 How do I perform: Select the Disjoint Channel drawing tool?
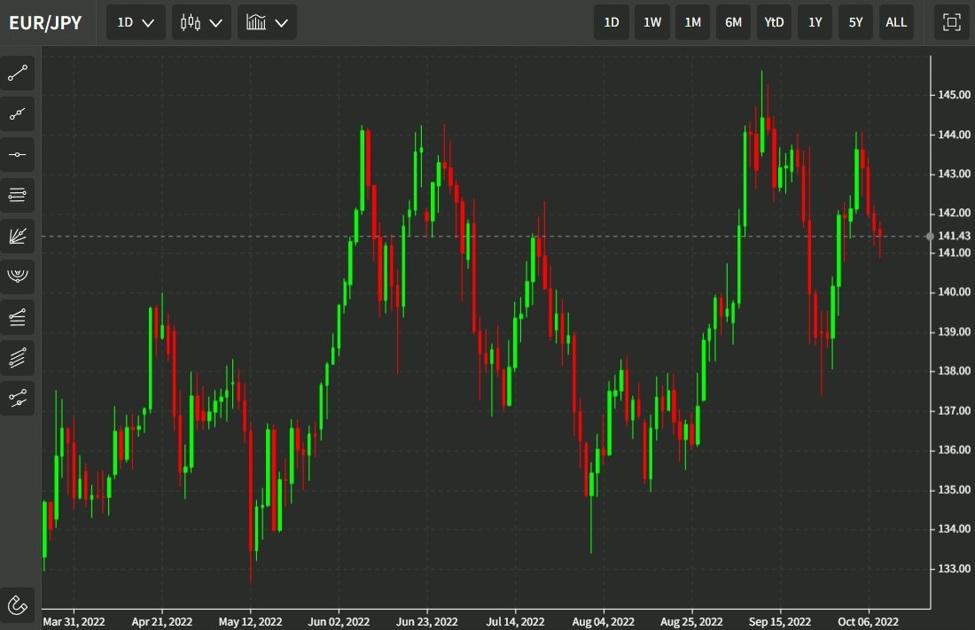[17, 397]
